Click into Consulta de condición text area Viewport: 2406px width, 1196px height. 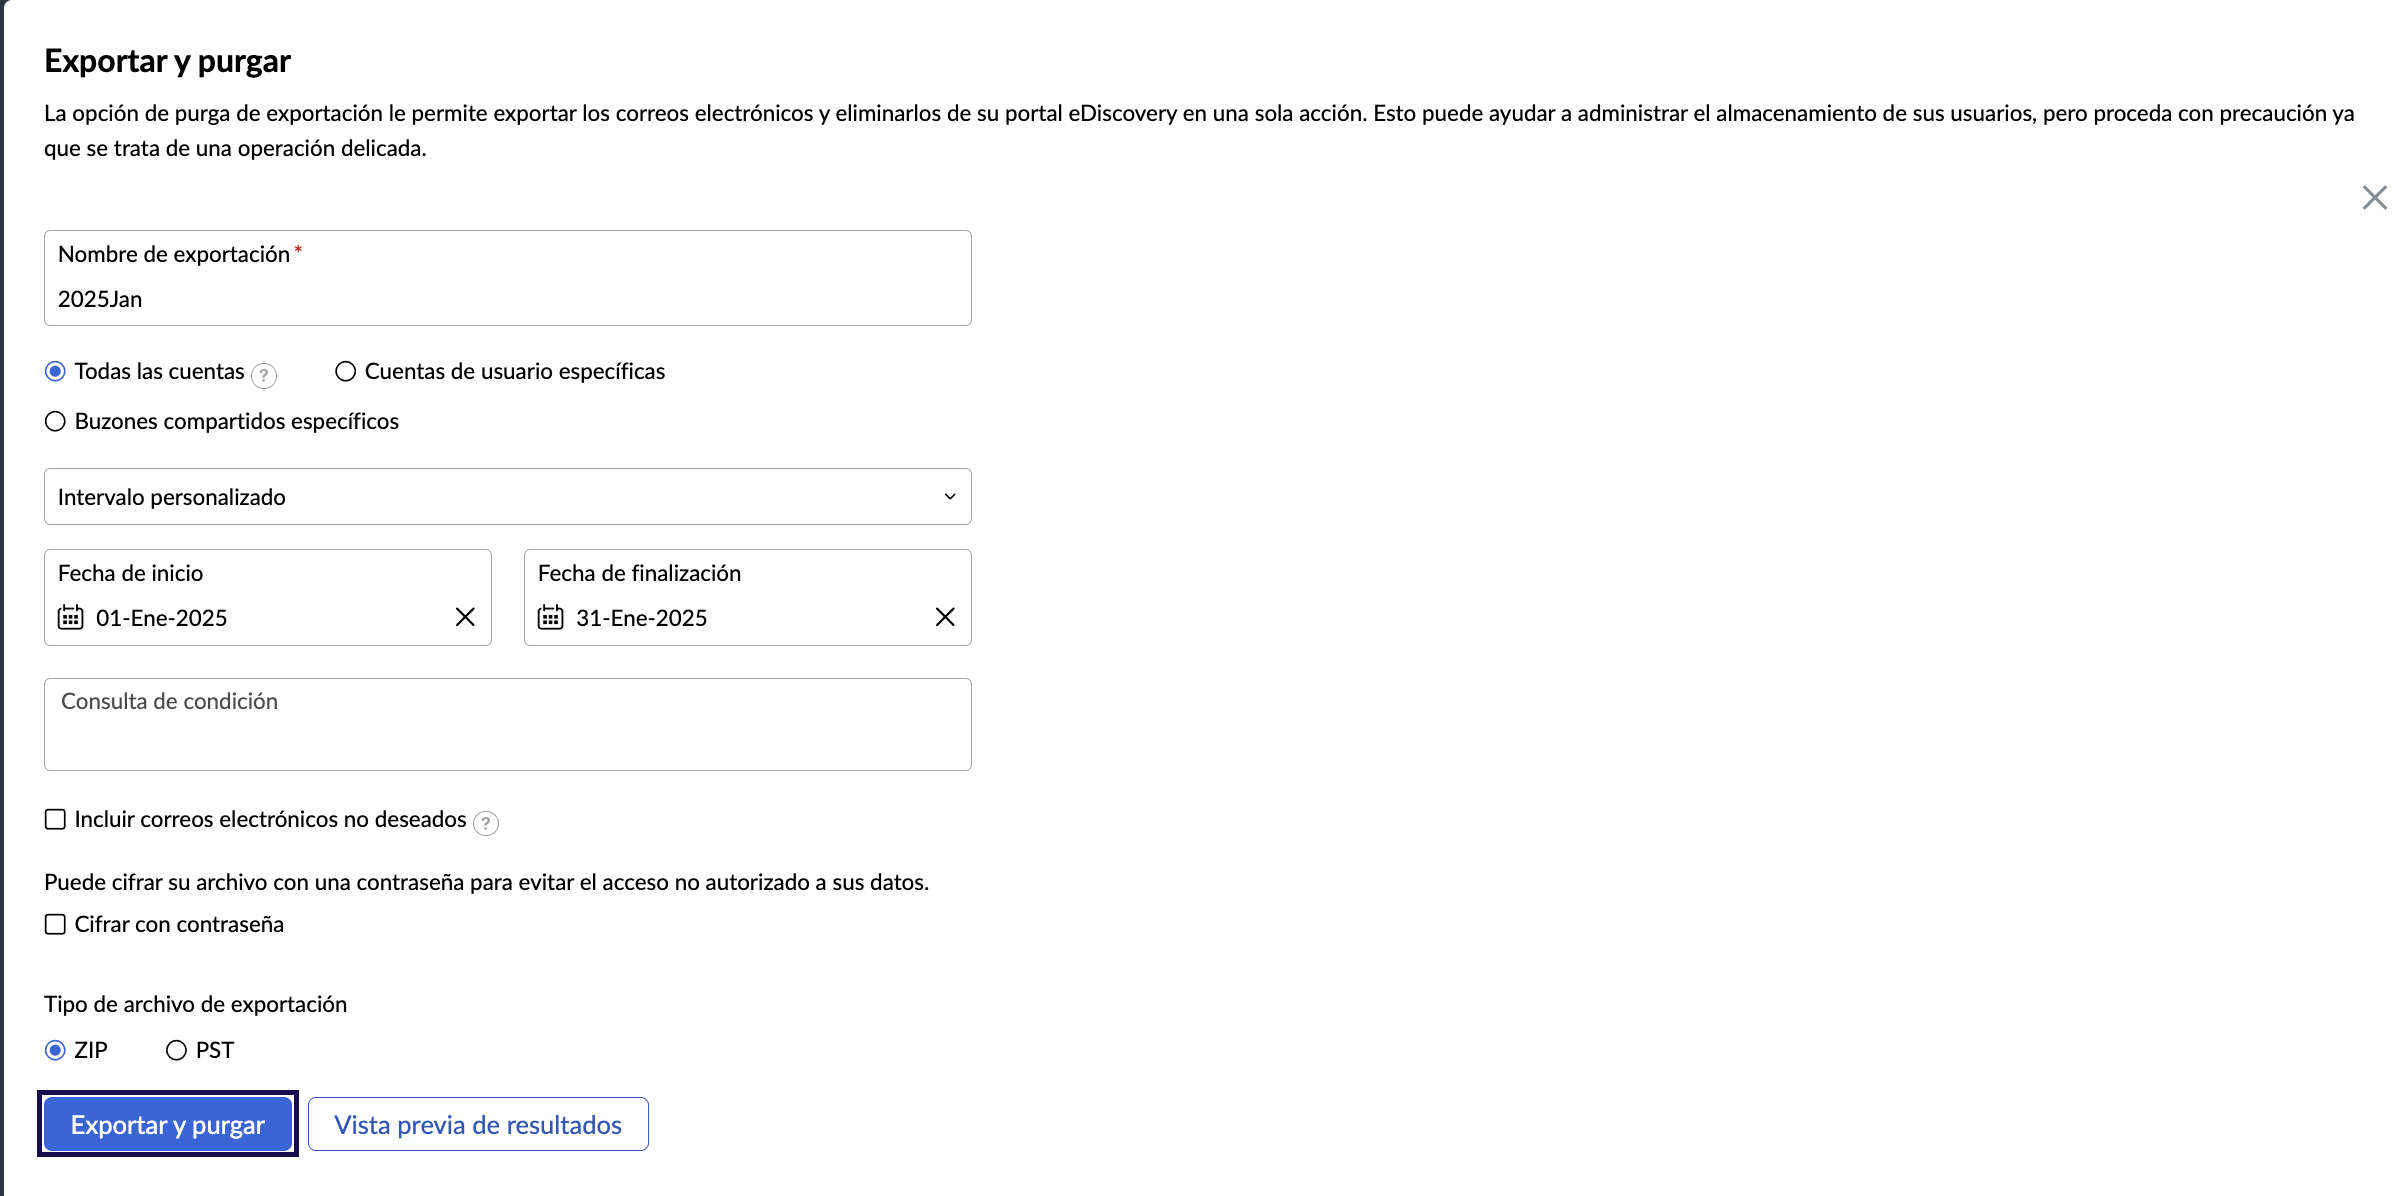tap(508, 724)
